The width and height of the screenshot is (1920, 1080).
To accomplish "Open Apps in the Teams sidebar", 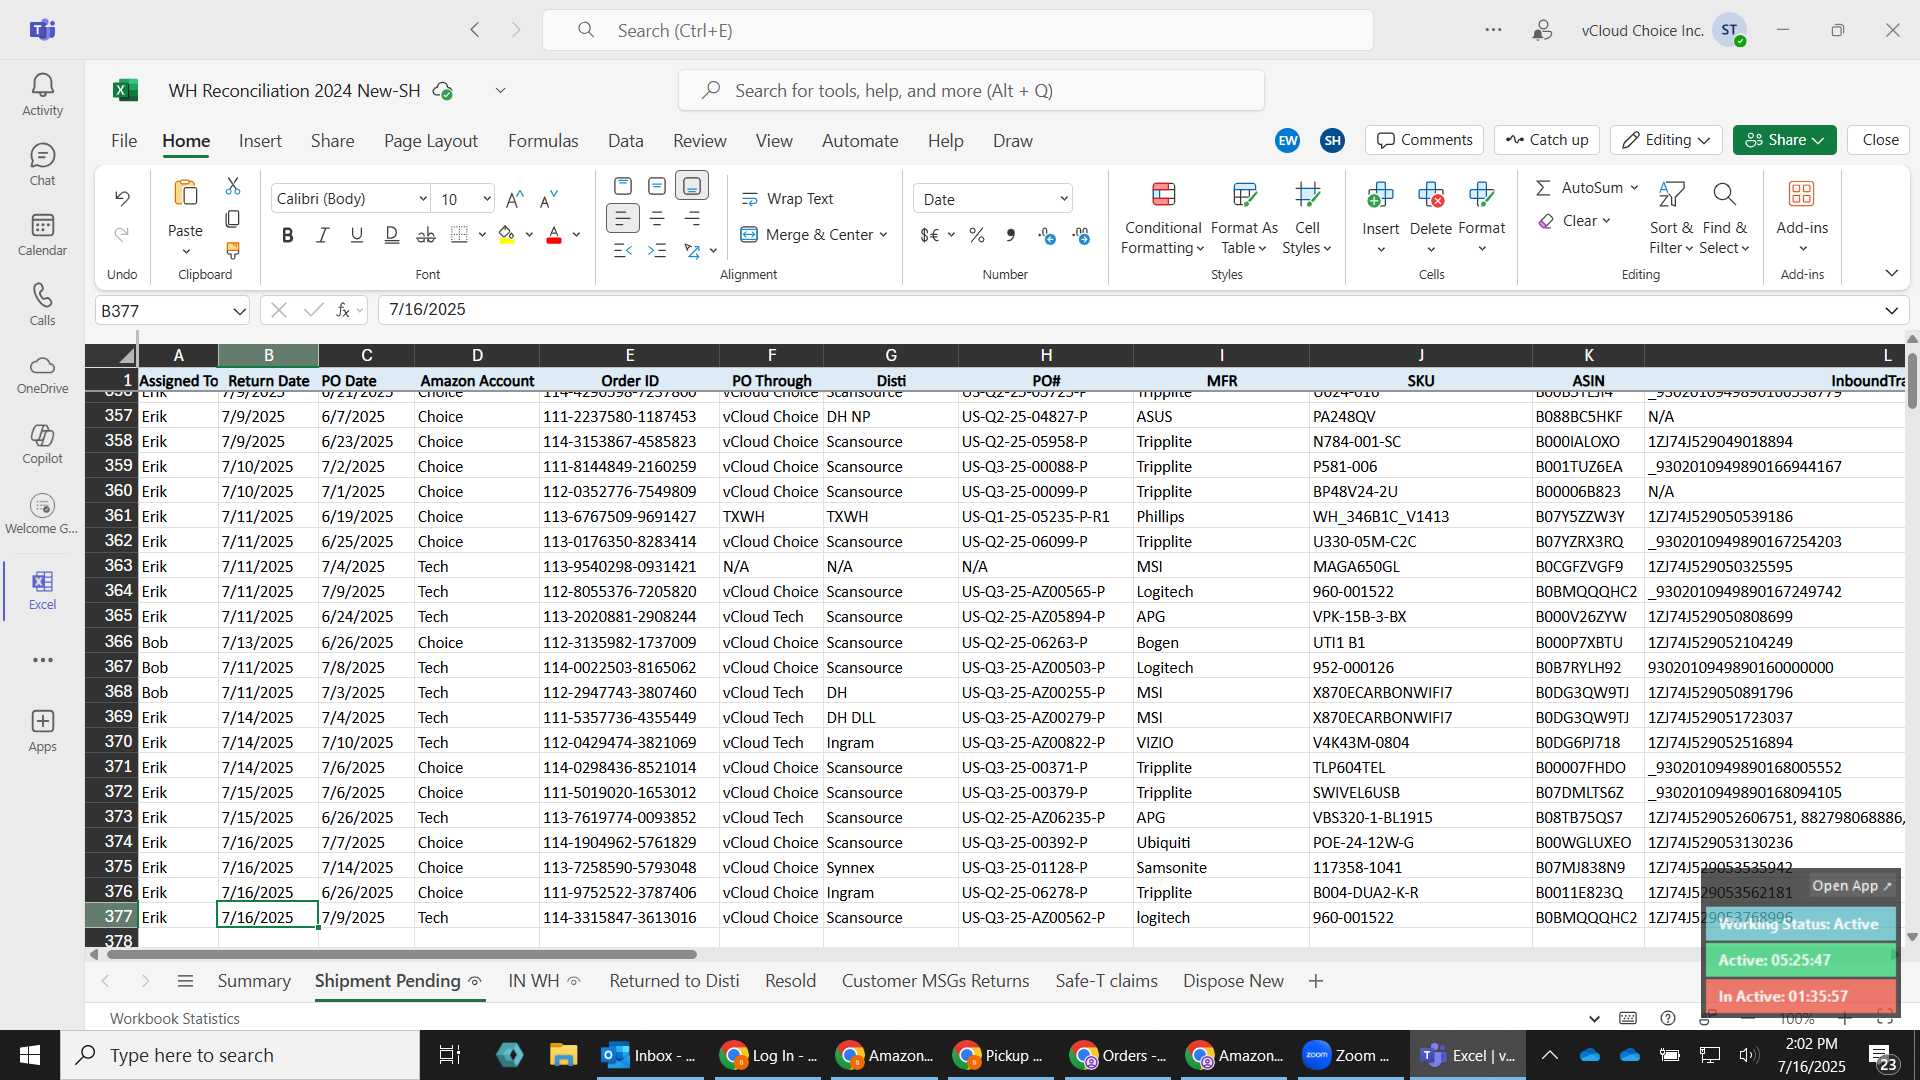I will click(x=42, y=731).
